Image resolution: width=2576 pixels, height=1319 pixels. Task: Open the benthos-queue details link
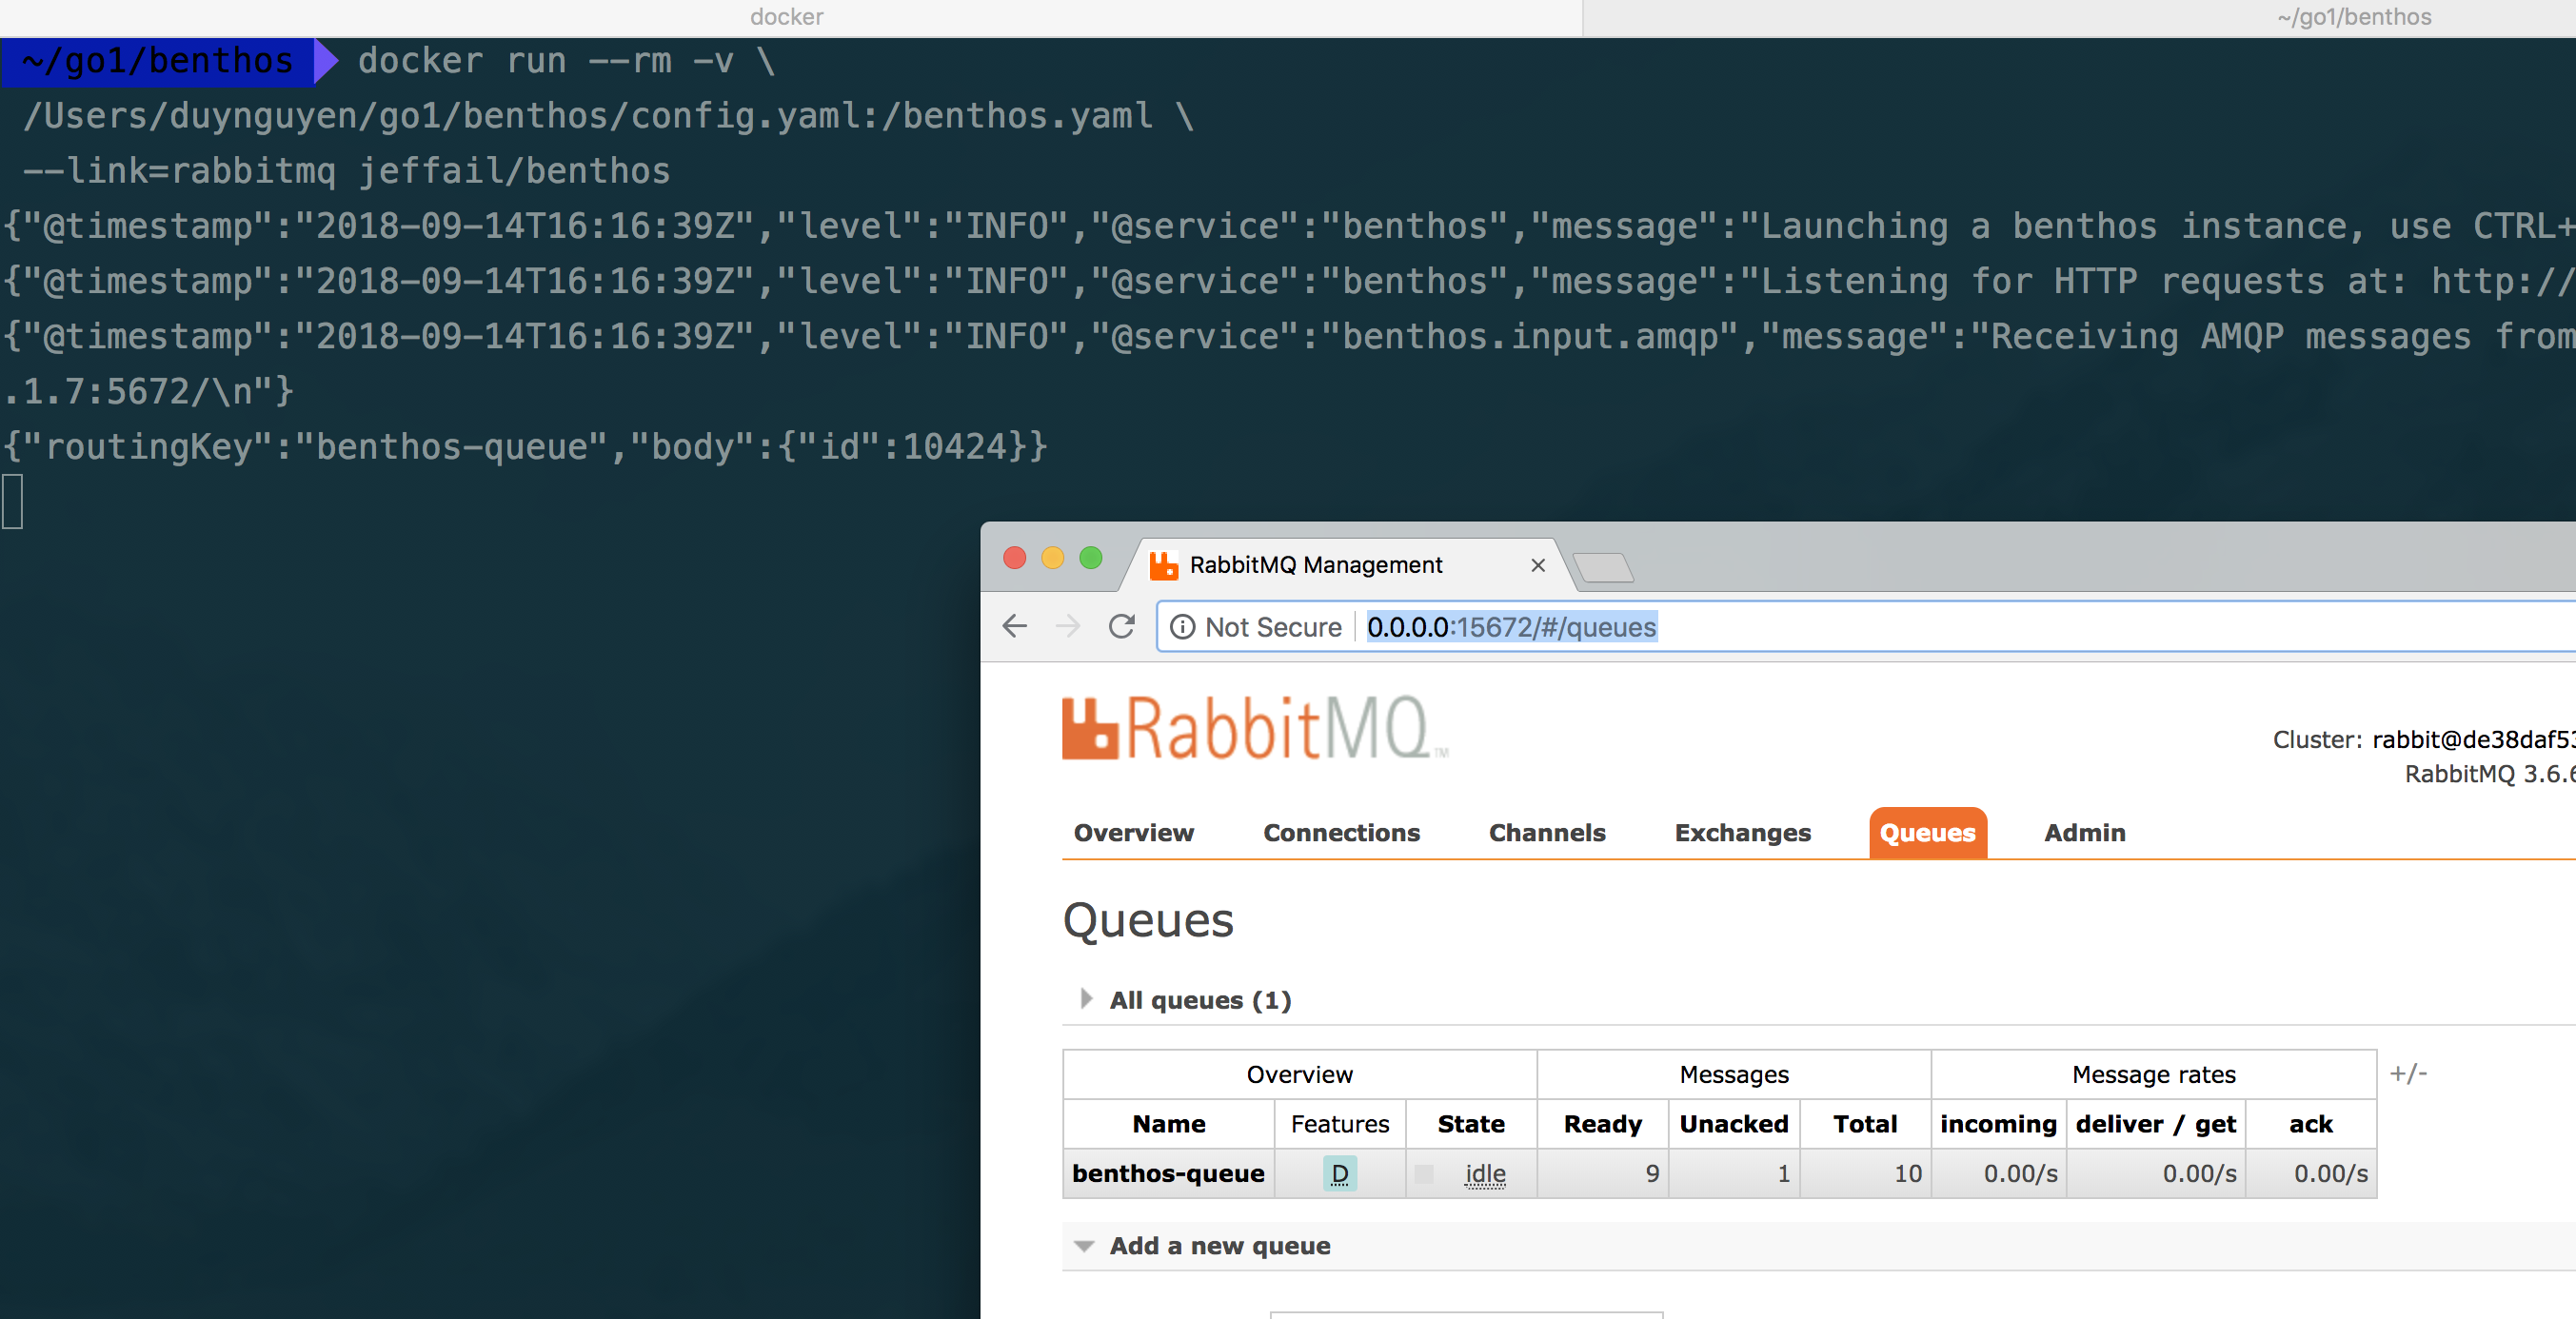coord(1167,1173)
